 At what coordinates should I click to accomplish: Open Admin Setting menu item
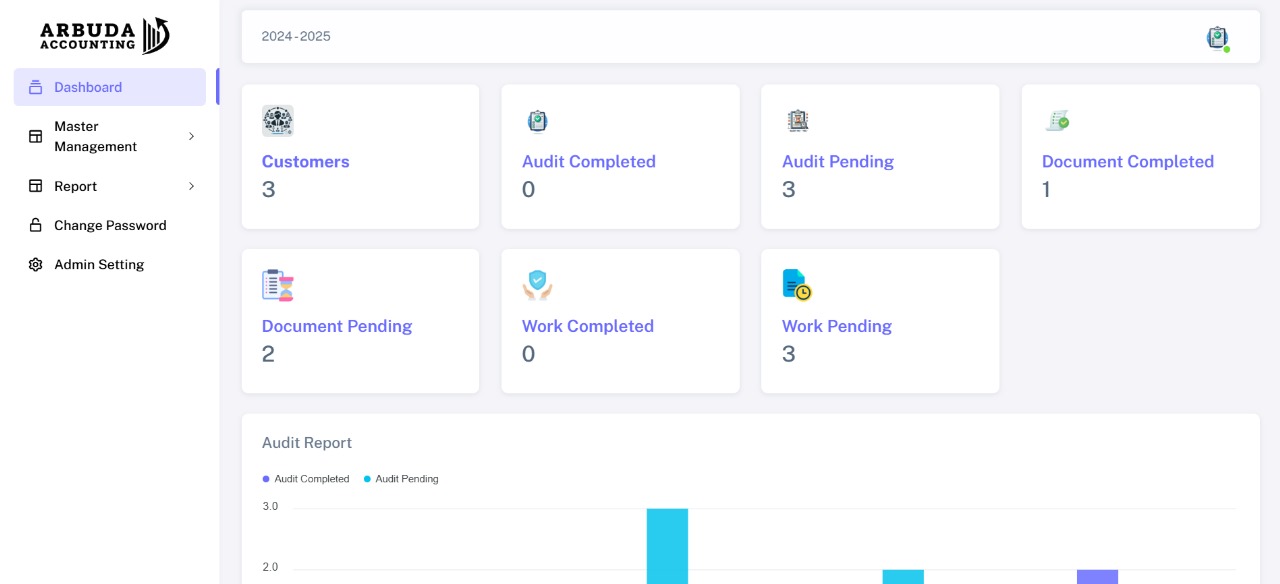click(99, 264)
